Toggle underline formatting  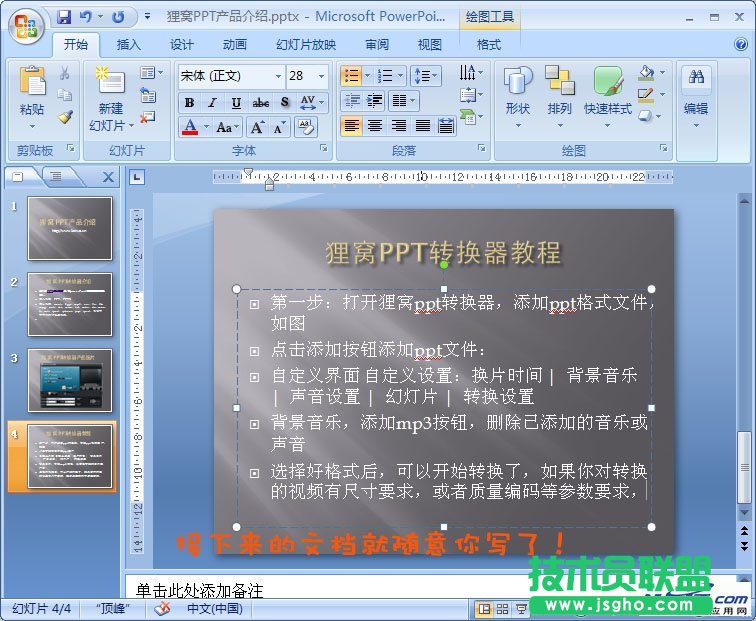236,103
